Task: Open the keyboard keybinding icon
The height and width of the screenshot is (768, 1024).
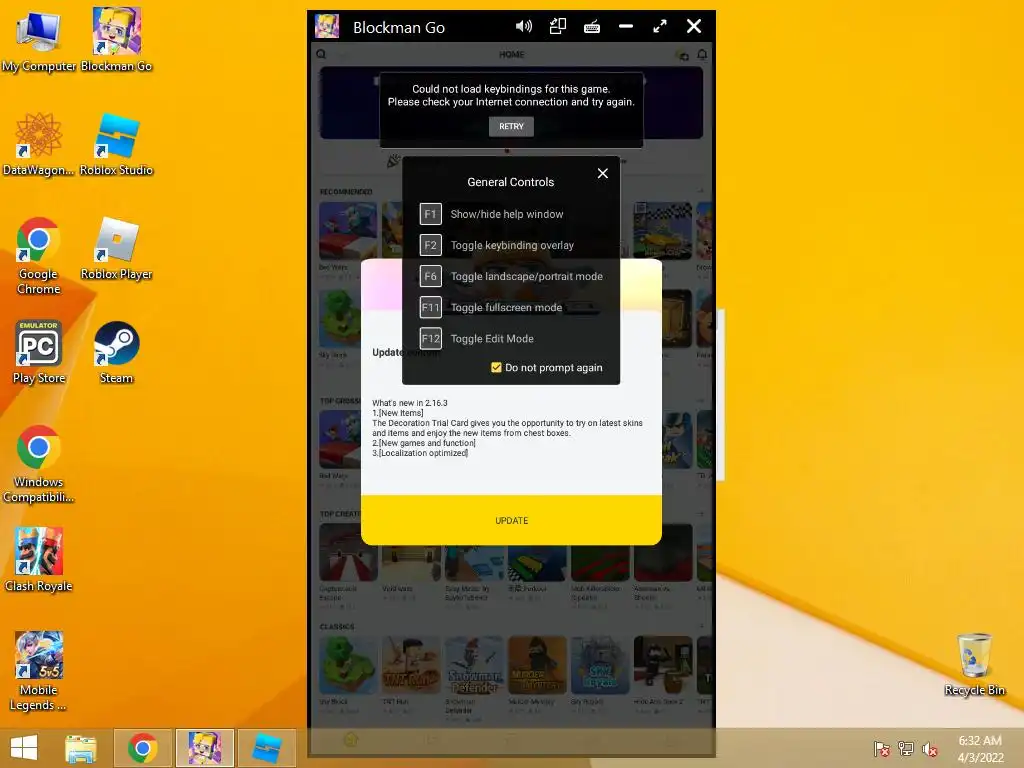Action: click(x=592, y=27)
